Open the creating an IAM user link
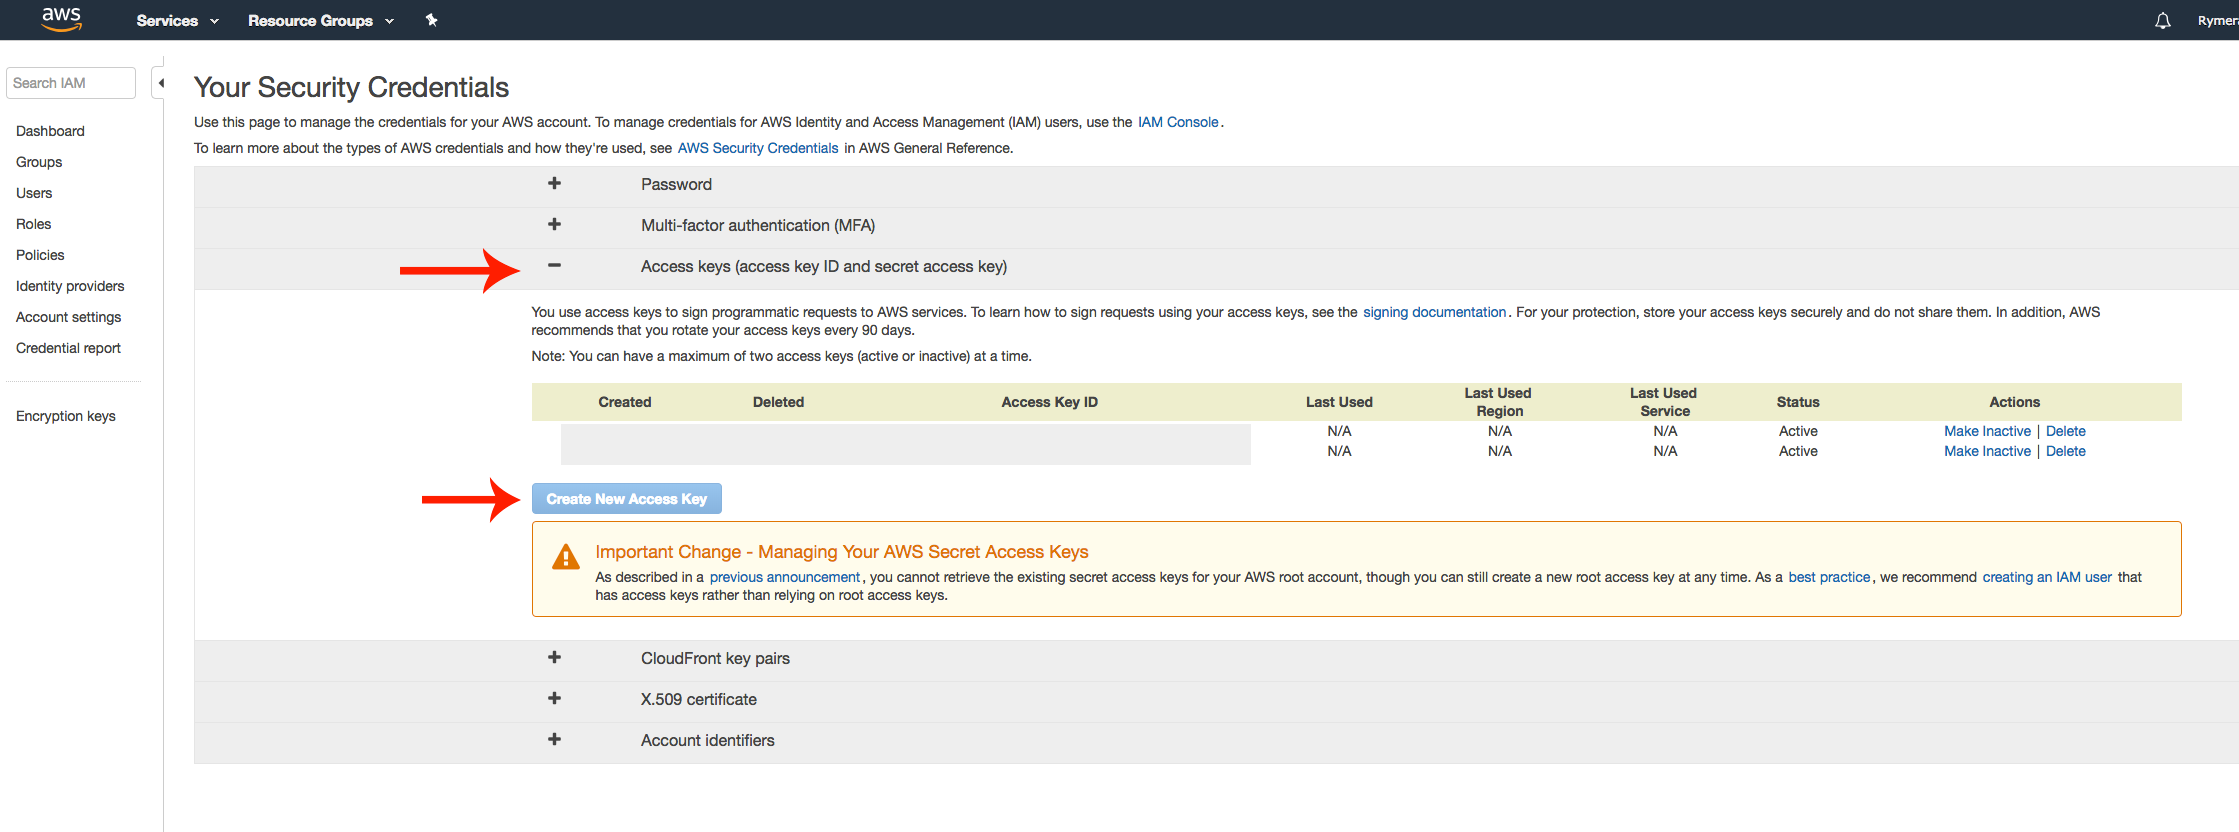The height and width of the screenshot is (832, 2239). coord(2047,577)
